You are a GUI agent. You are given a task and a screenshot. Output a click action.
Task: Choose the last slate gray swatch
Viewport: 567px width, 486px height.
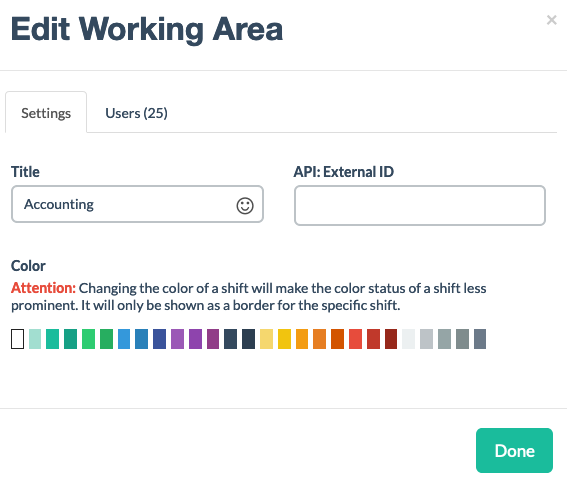[480, 339]
